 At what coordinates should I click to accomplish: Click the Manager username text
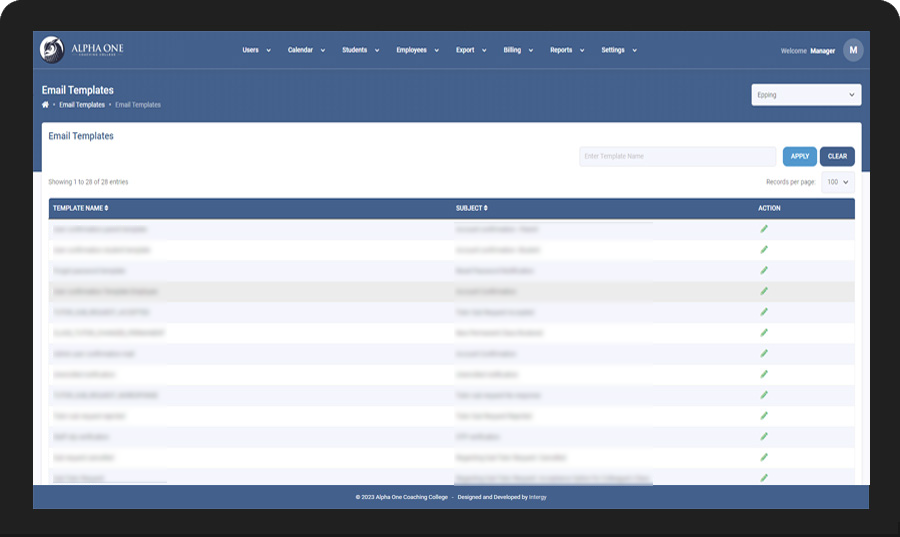(822, 51)
